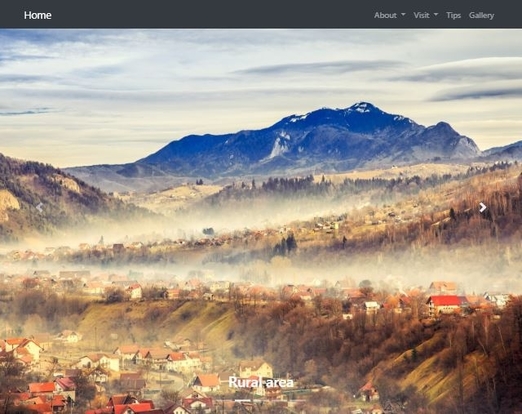This screenshot has width=522, height=414.
Task: Click the caret icon beside About
Action: pos(403,15)
